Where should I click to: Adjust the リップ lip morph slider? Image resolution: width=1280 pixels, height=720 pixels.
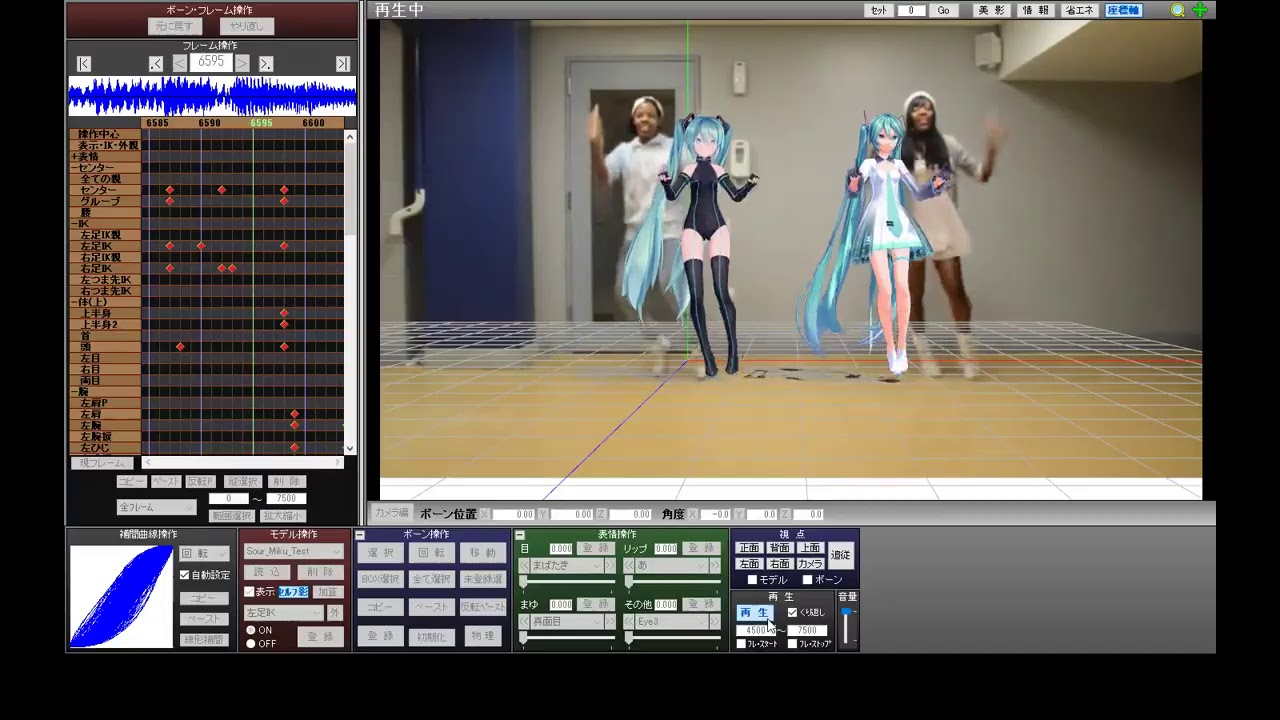pos(671,581)
